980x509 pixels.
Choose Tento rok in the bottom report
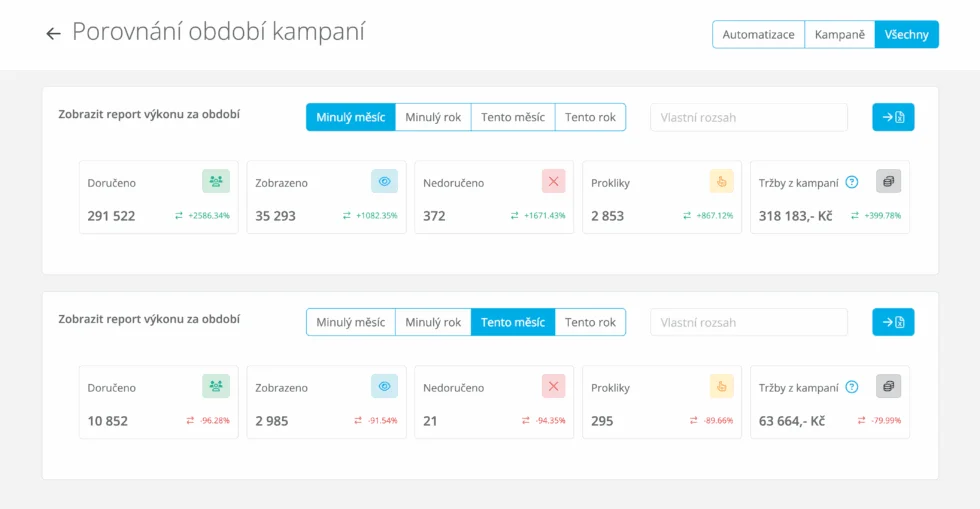(590, 322)
